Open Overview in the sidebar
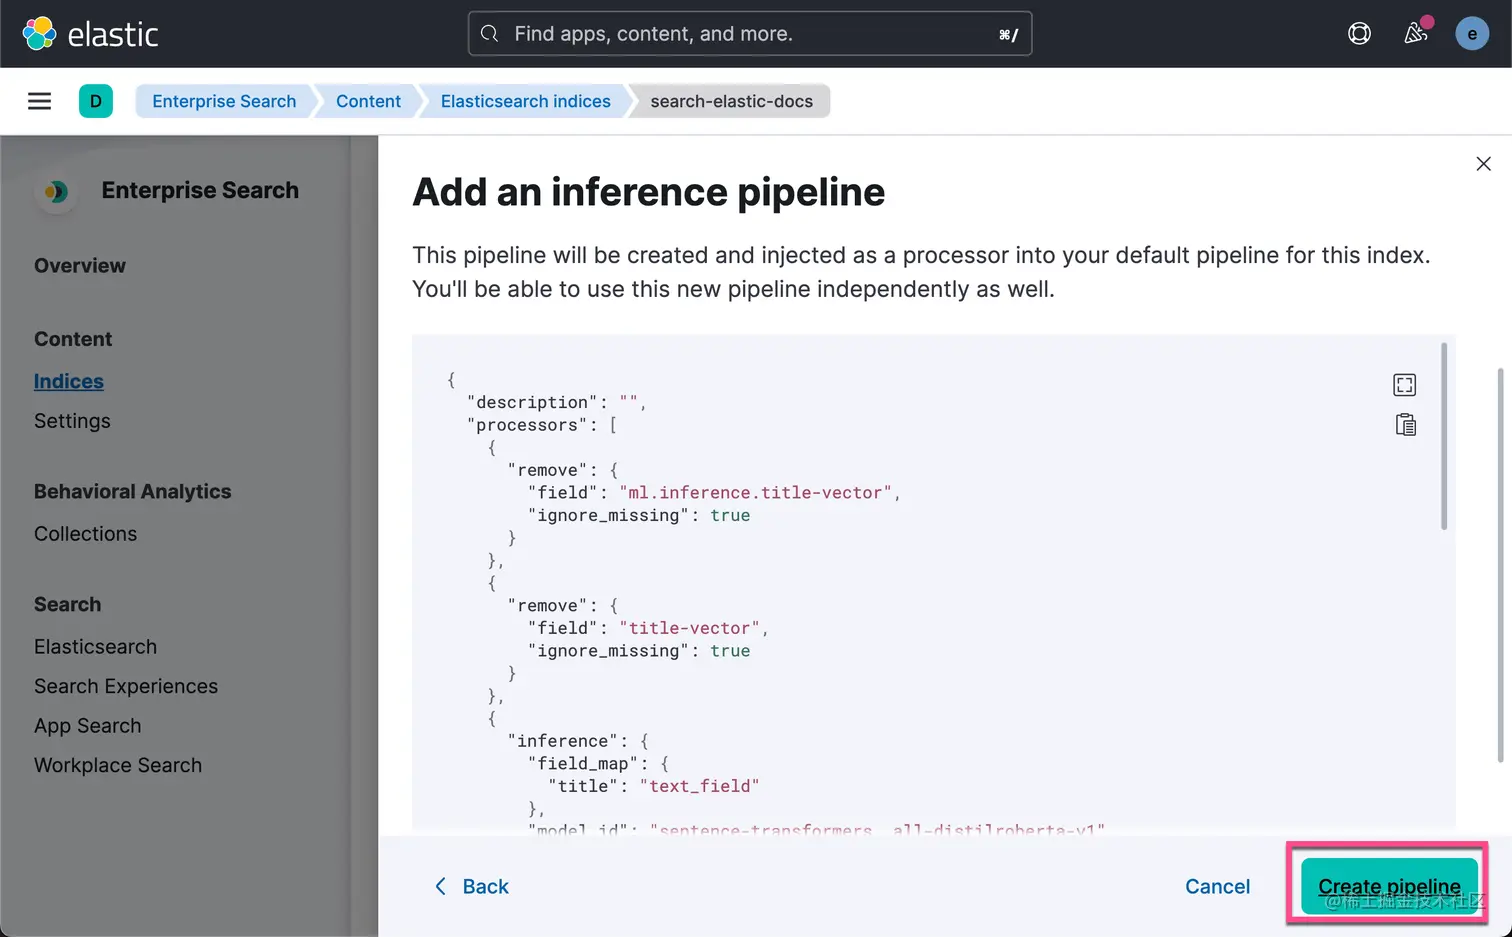 tap(80, 266)
